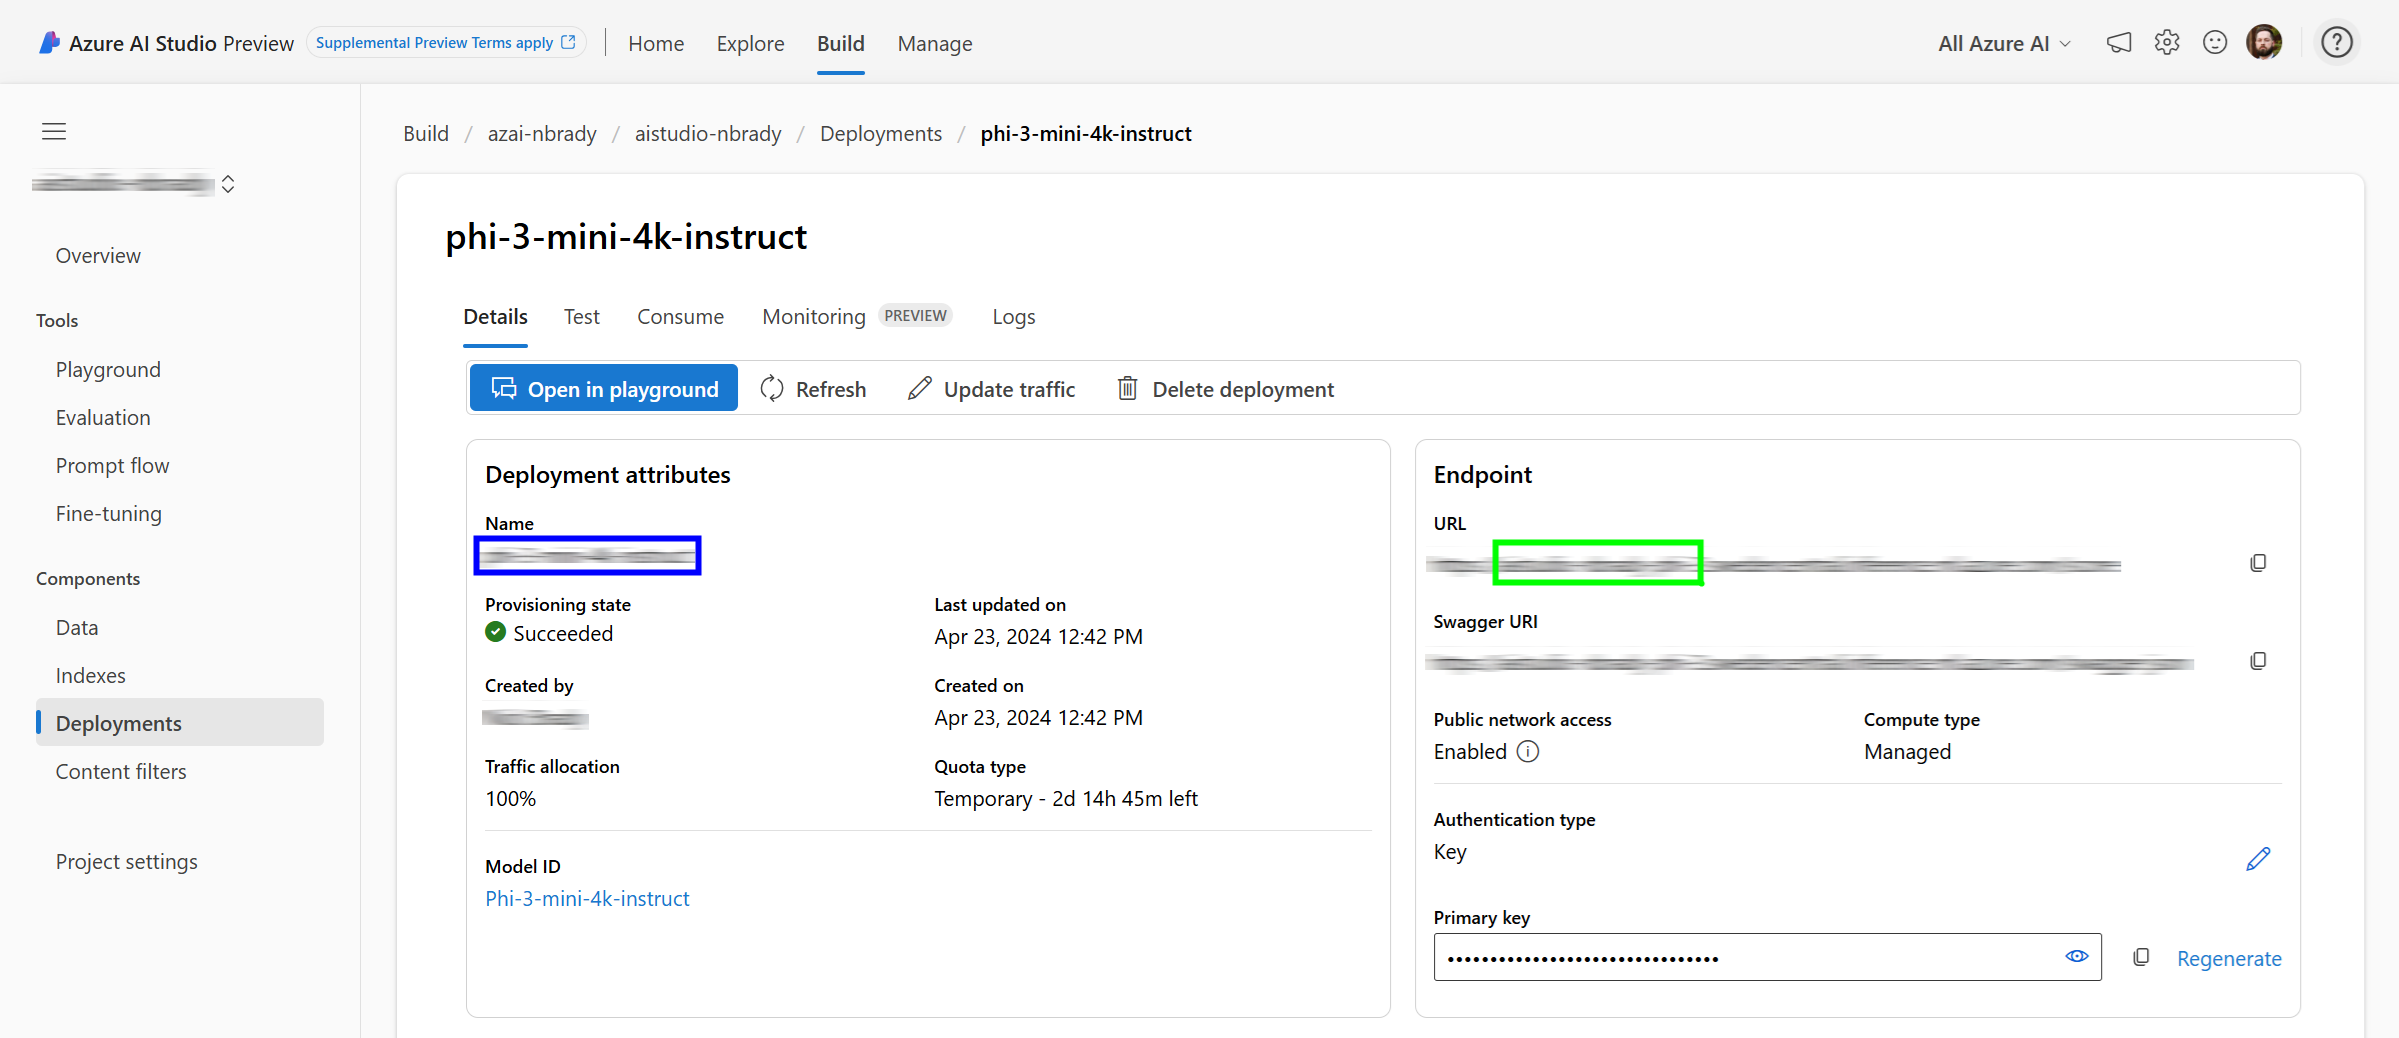Select Deployments in sidebar
This screenshot has width=2399, height=1038.
pos(180,722)
